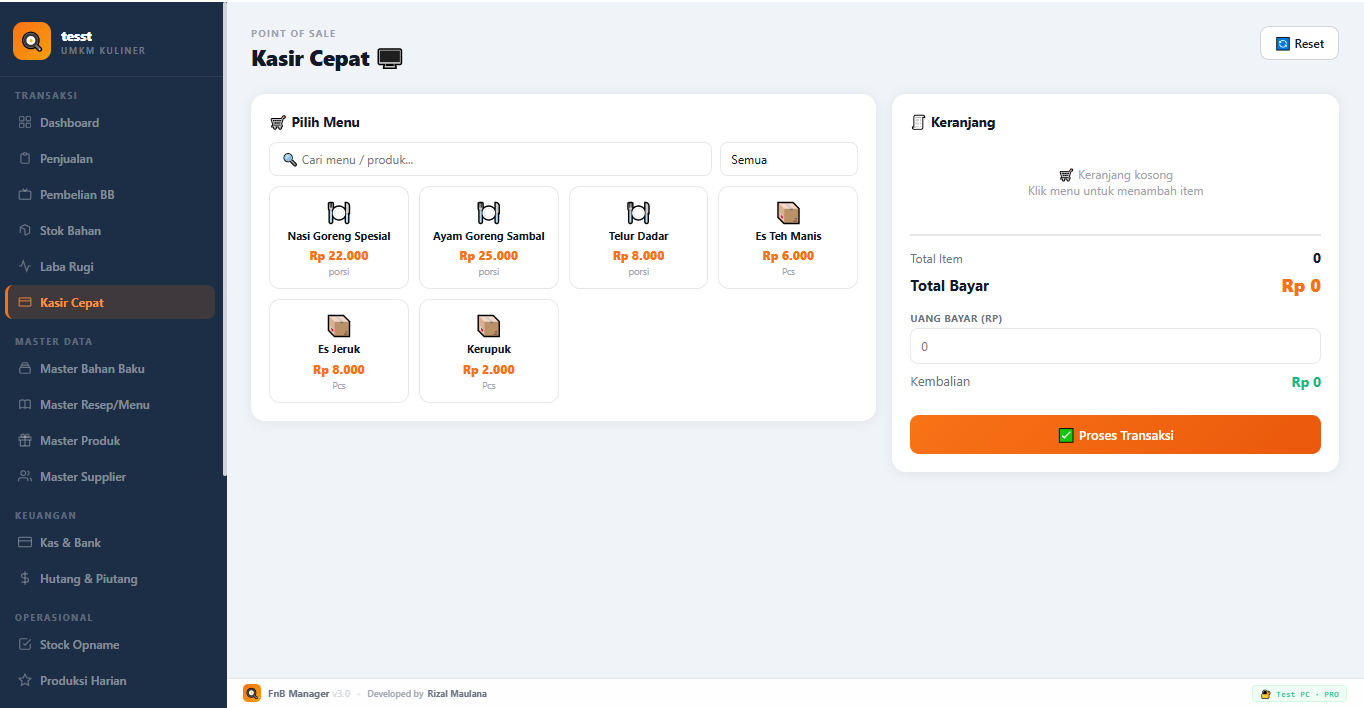Click the box icon on Kerupuk
Image resolution: width=1364 pixels, height=708 pixels.
click(x=489, y=325)
